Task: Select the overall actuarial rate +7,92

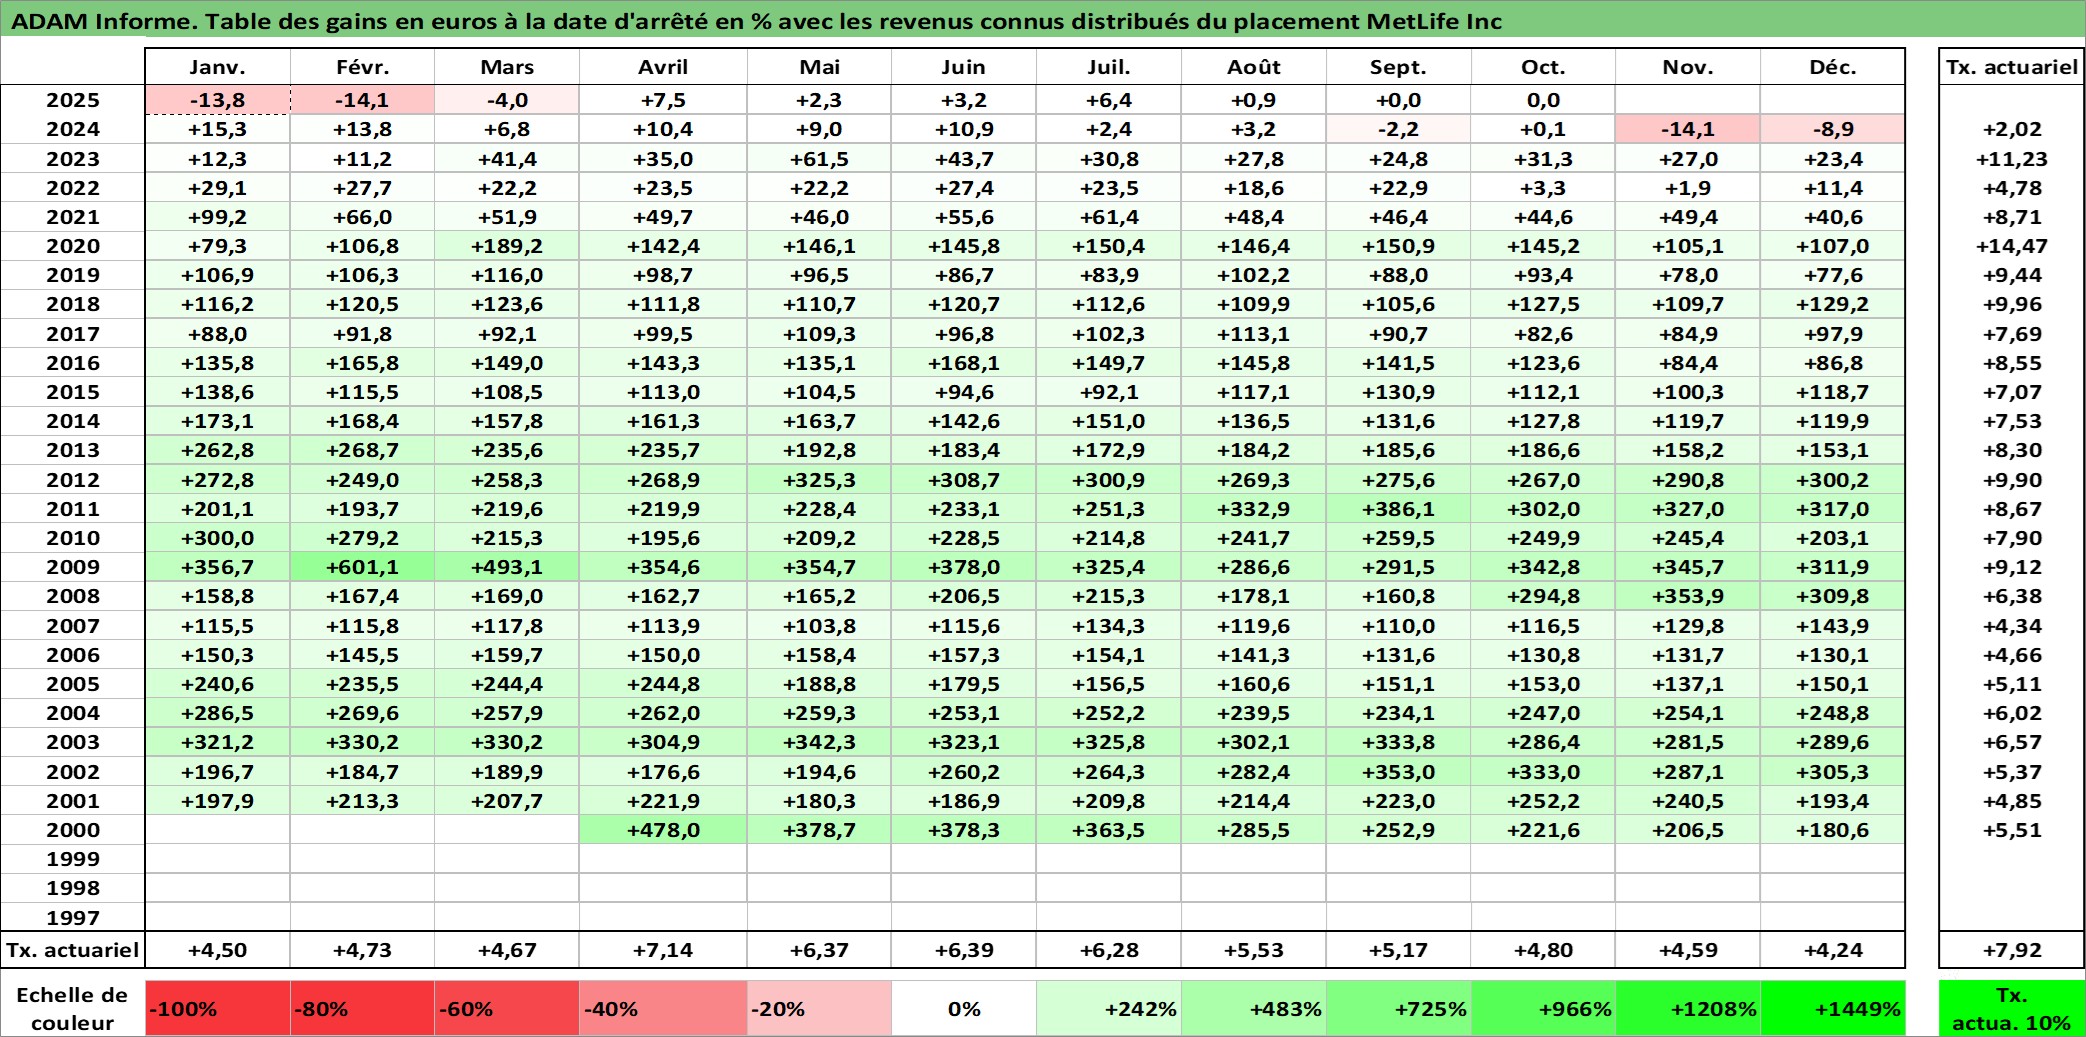Action: tap(2012, 950)
